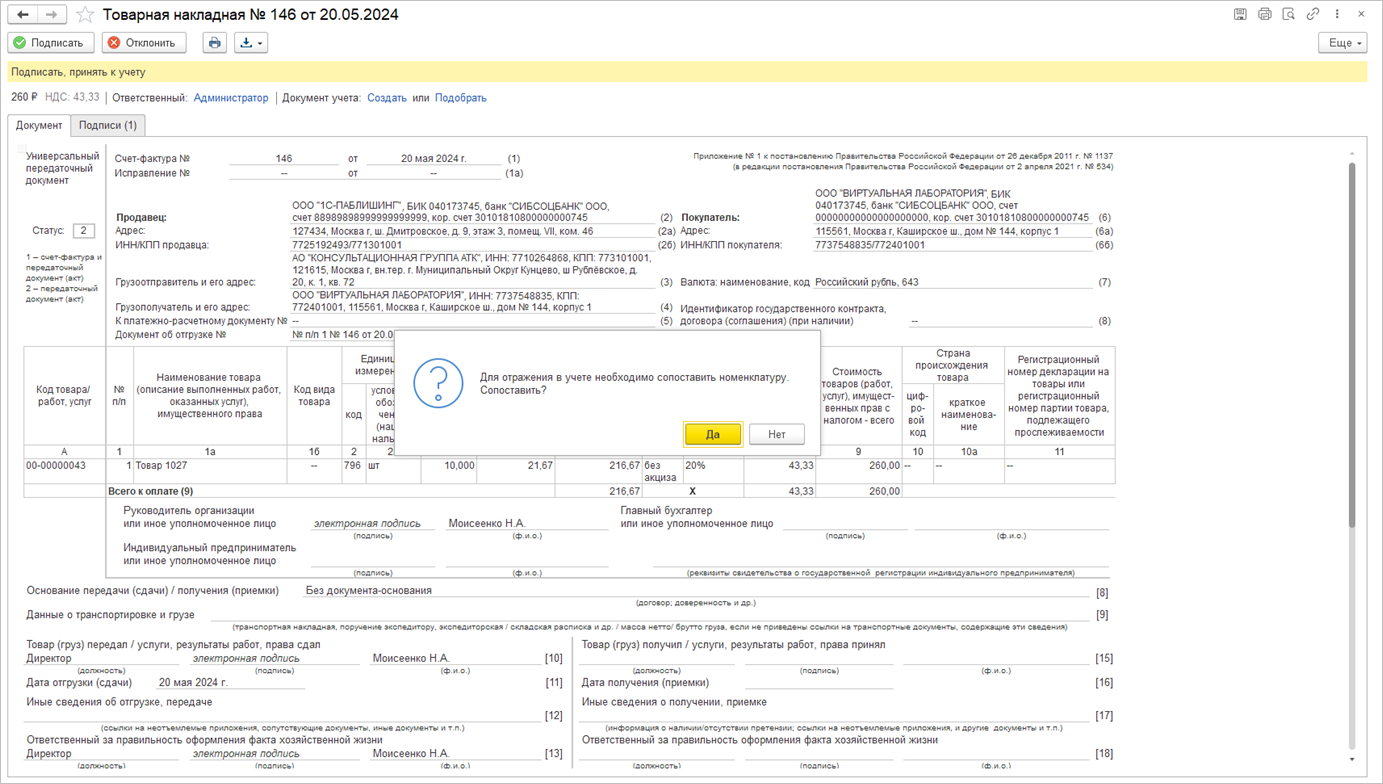Click the Отклонить button

point(143,43)
